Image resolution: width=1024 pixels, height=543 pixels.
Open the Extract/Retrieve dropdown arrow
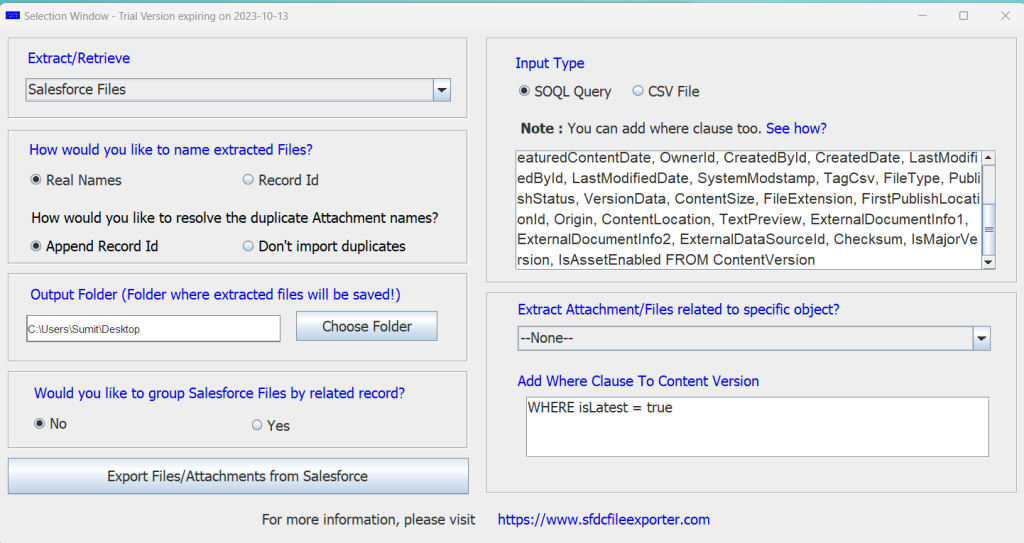(441, 90)
